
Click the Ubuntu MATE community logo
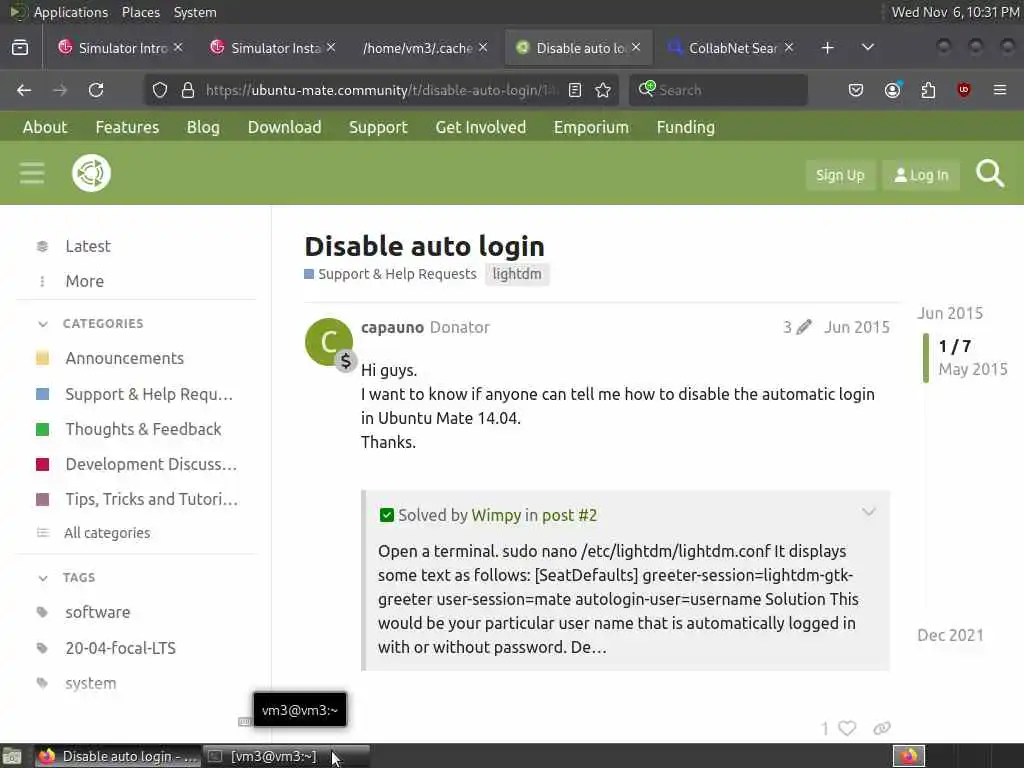pyautogui.click(x=91, y=173)
